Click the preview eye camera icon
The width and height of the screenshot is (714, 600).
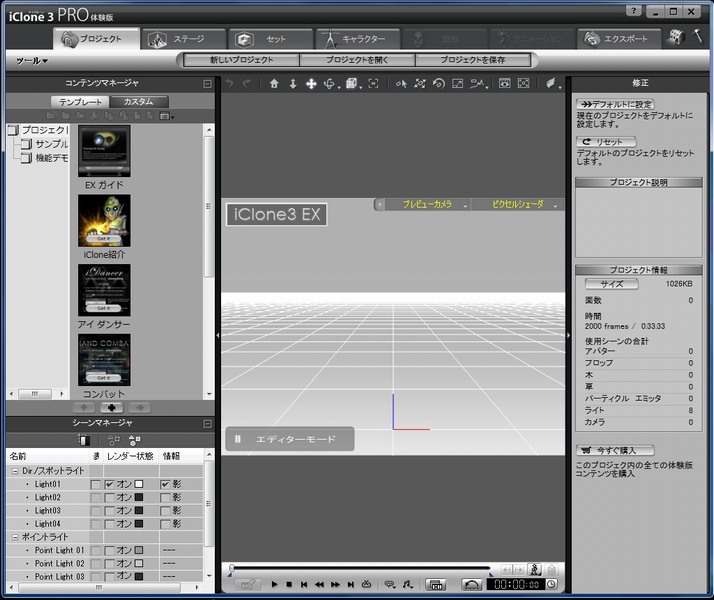505,83
